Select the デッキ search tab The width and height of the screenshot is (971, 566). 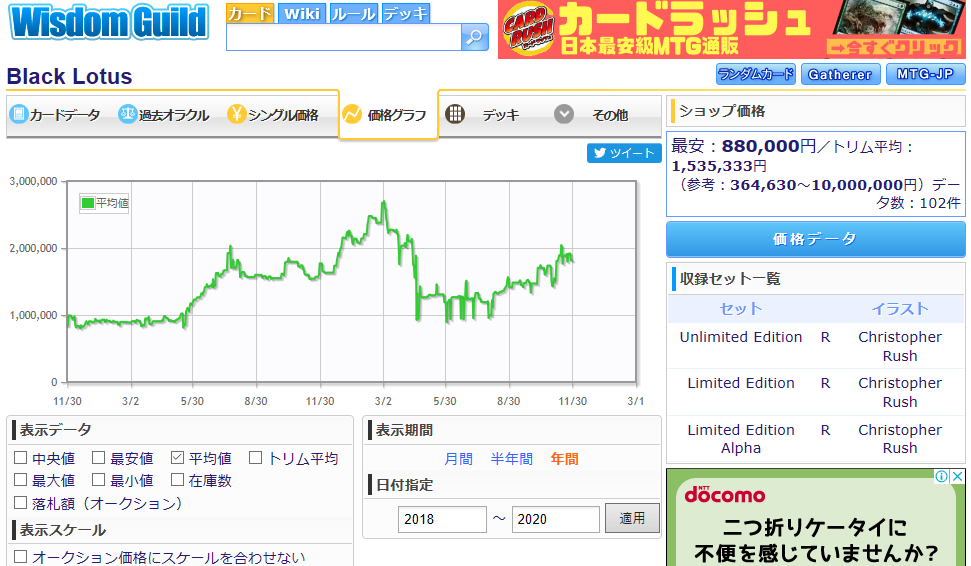pos(406,14)
